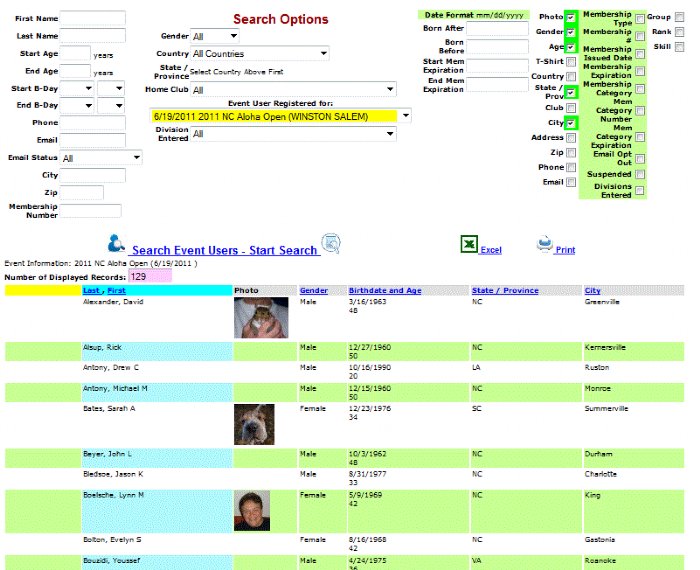Check the Email Opt Out checkbox
Image resolution: width=700 pixels, height=570 pixels.
(640, 158)
